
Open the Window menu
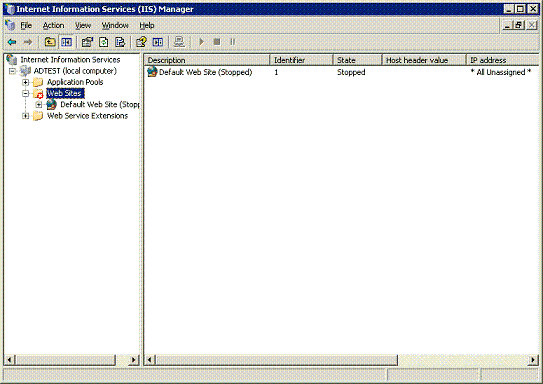click(115, 26)
